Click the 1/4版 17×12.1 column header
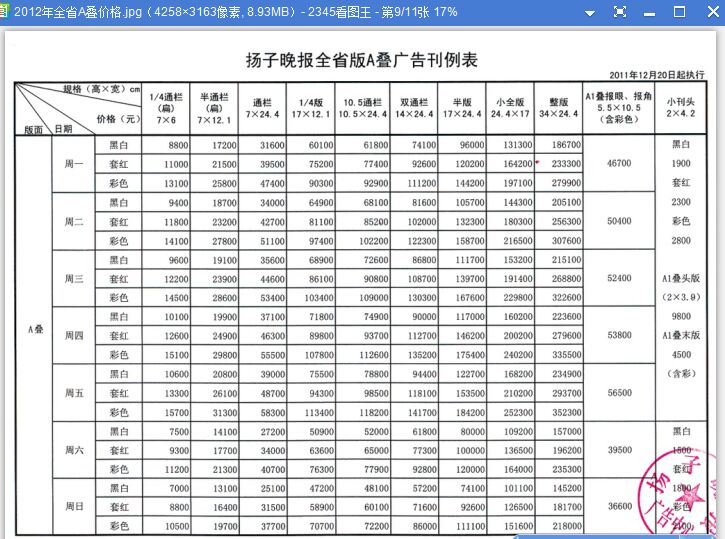 tap(311, 108)
